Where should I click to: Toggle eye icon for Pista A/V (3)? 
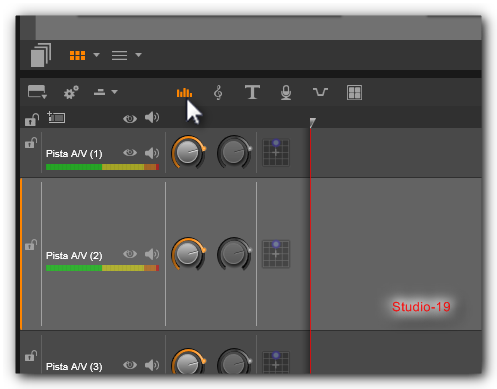click(x=130, y=365)
